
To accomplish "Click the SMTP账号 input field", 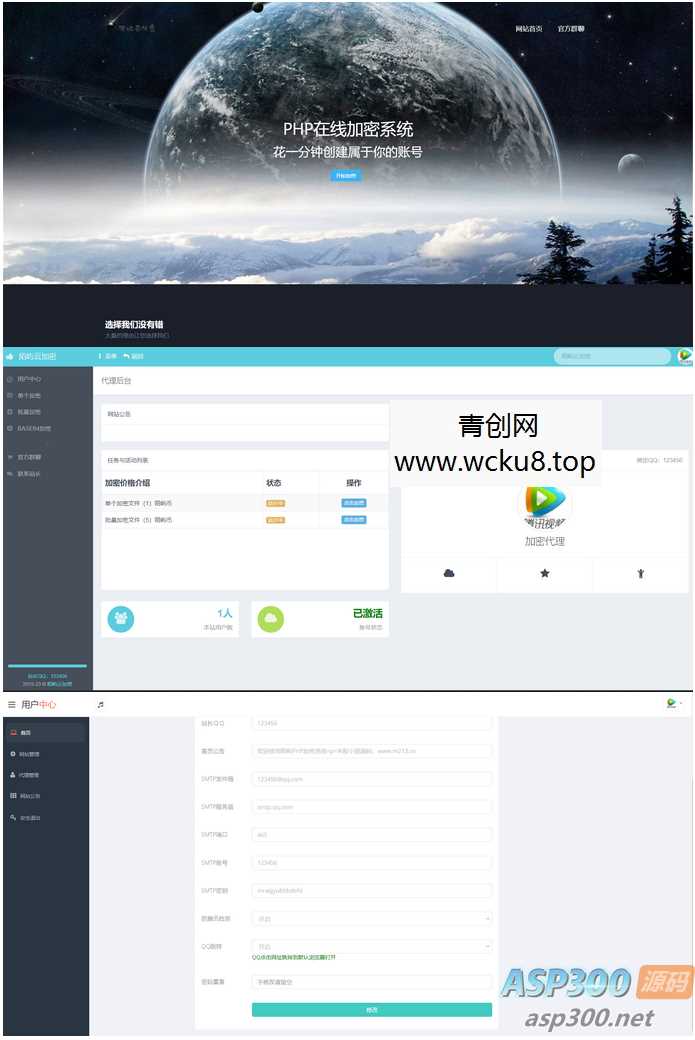I will coord(372,862).
